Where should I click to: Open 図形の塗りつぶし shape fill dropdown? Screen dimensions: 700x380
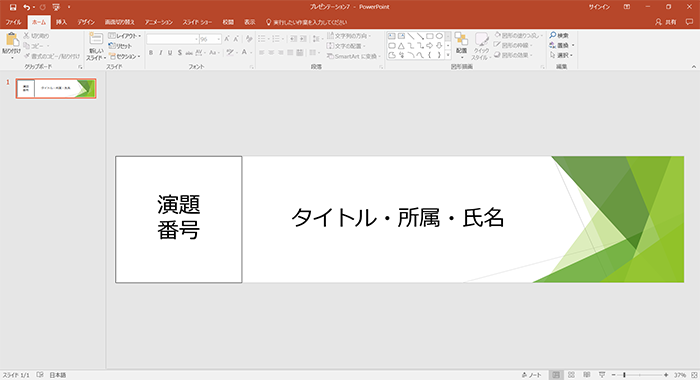(518, 35)
